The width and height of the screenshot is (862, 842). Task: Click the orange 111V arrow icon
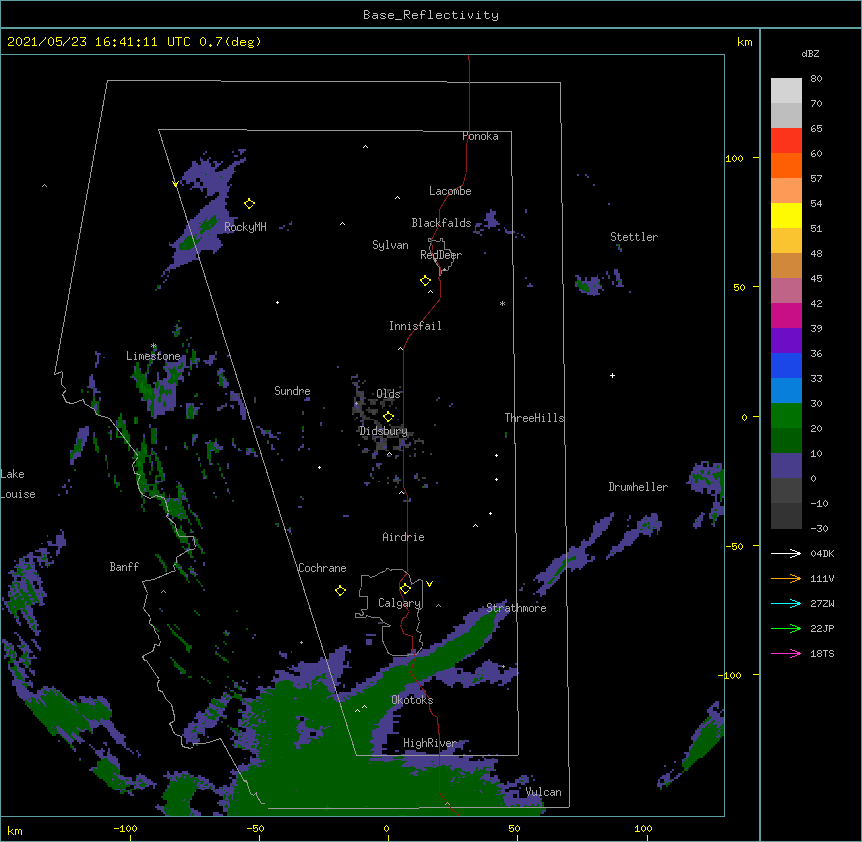click(x=786, y=578)
